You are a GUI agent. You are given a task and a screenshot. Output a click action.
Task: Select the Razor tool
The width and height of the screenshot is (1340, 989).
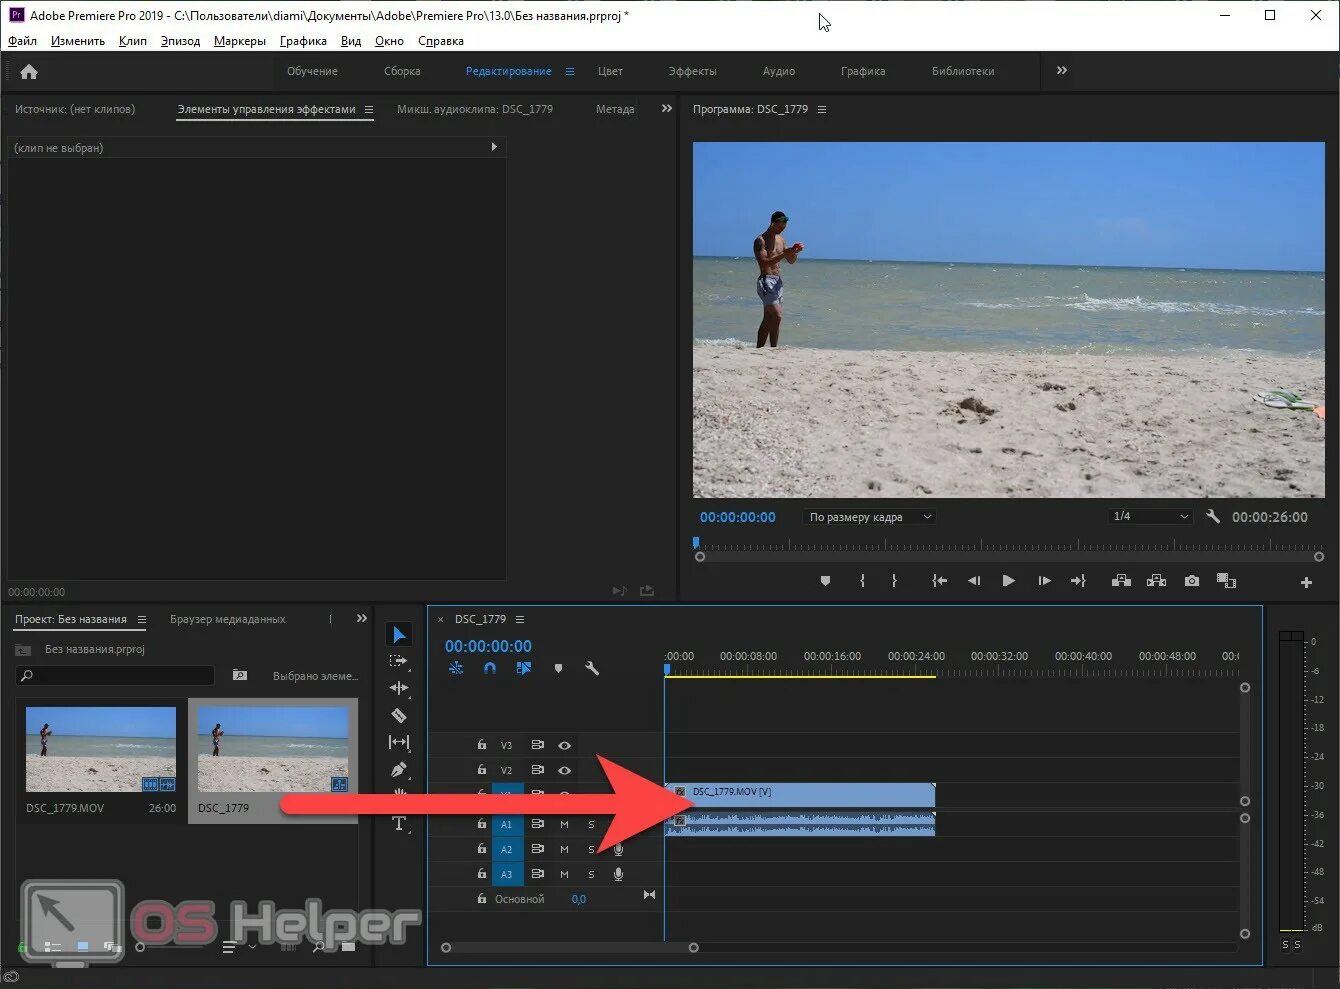pyautogui.click(x=399, y=715)
